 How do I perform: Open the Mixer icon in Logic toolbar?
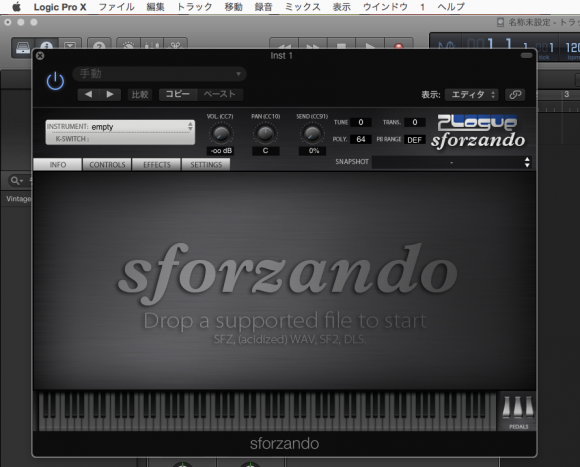152,45
